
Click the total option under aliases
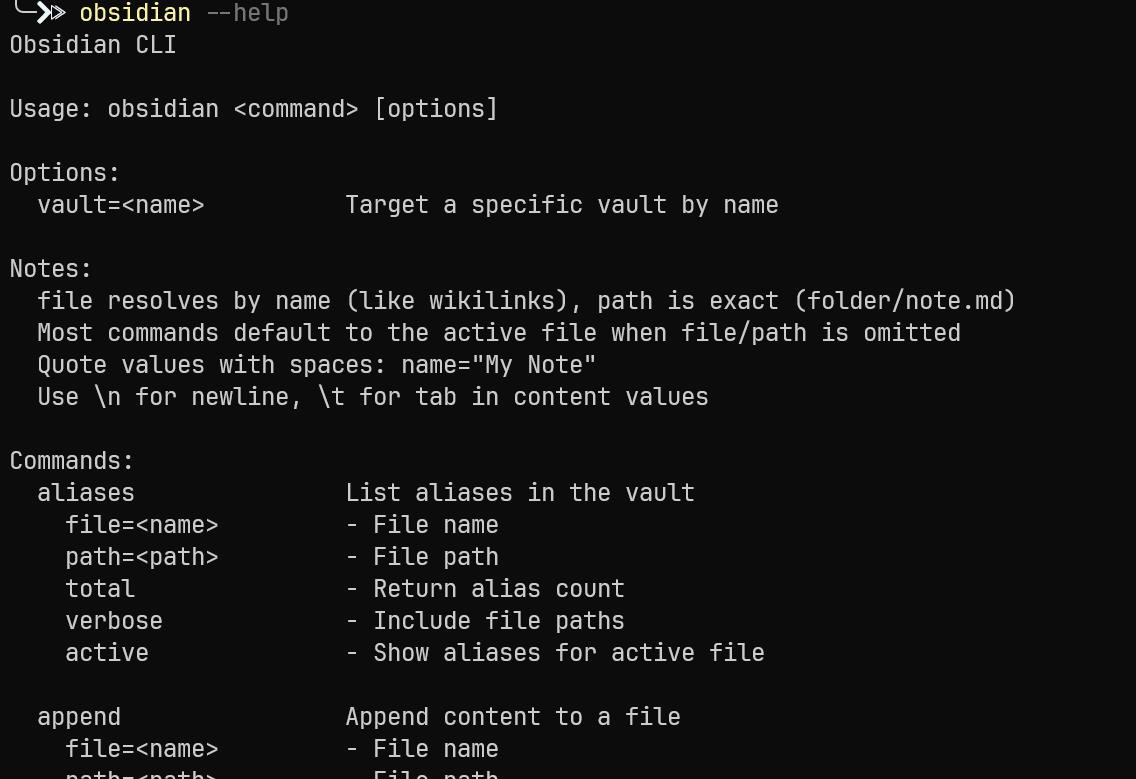coord(100,589)
